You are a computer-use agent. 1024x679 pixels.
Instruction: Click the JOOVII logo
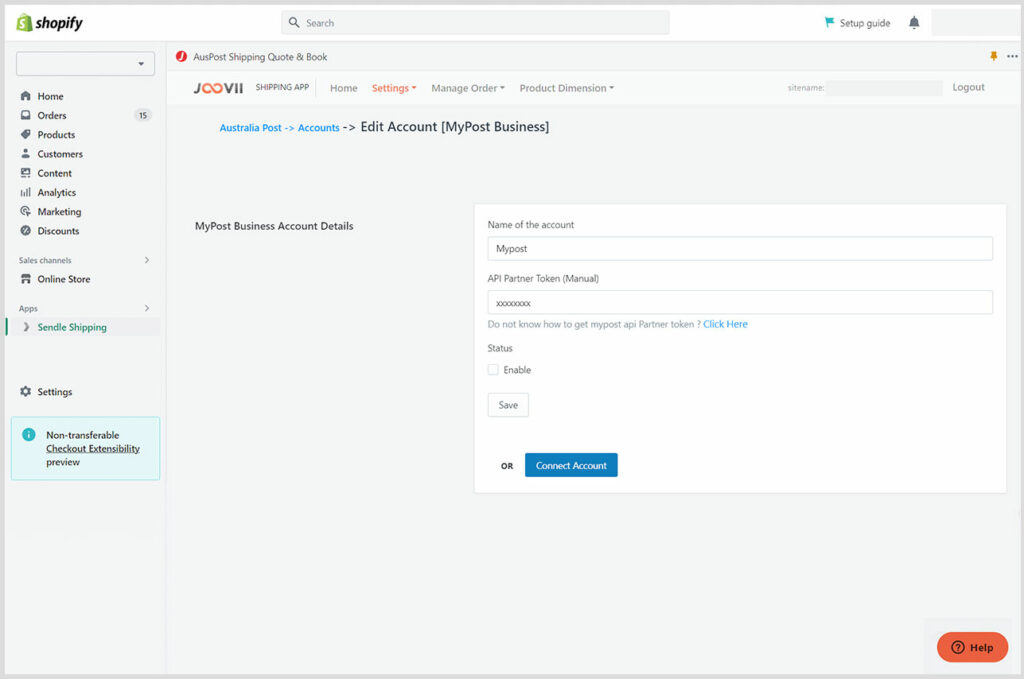[x=218, y=88]
